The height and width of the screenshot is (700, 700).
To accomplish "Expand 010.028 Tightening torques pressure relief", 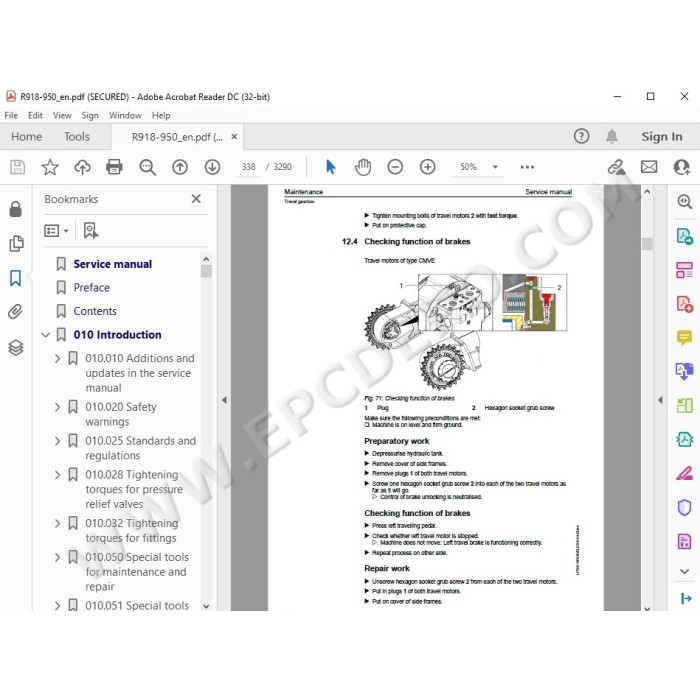I will [57, 475].
